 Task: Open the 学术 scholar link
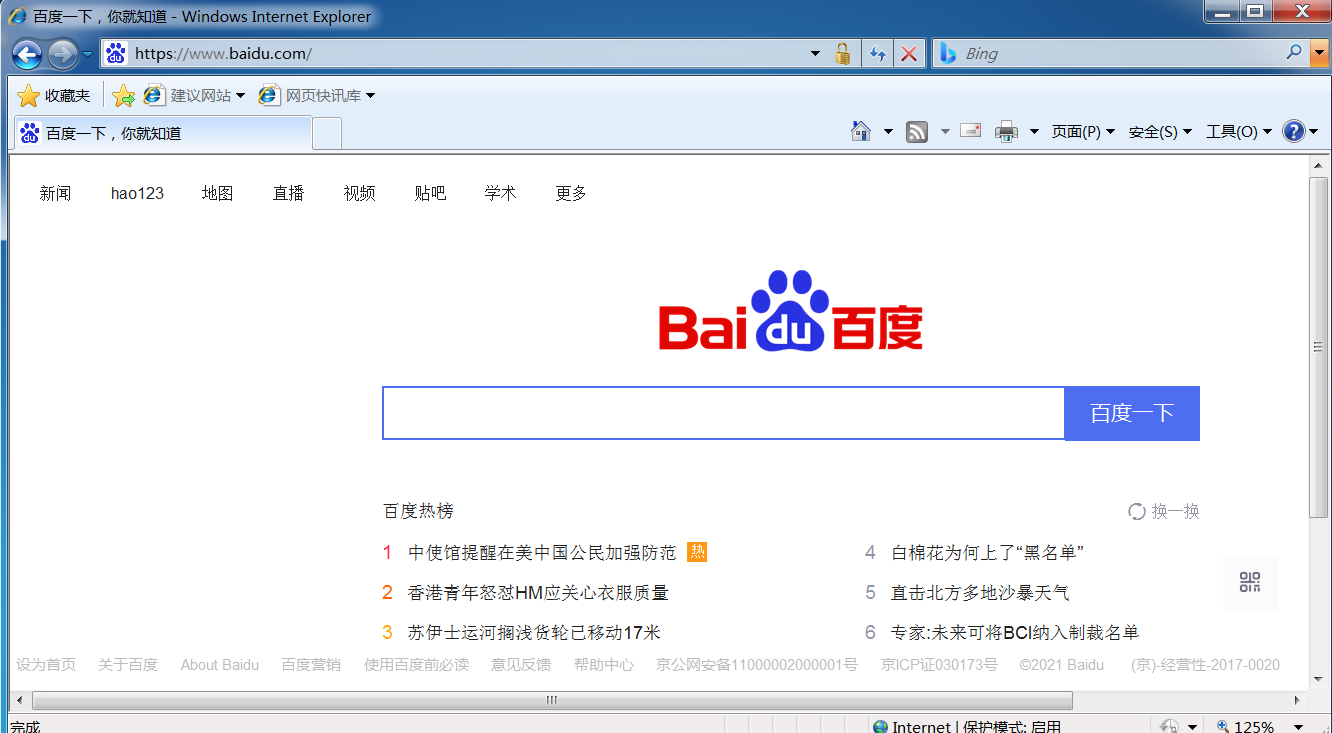click(x=500, y=193)
